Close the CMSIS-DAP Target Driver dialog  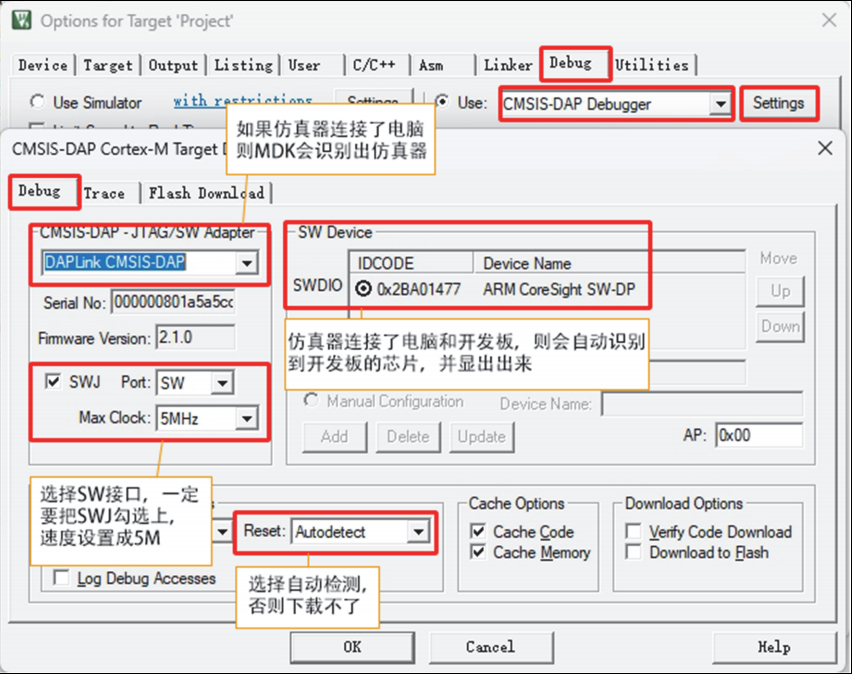[x=825, y=149]
